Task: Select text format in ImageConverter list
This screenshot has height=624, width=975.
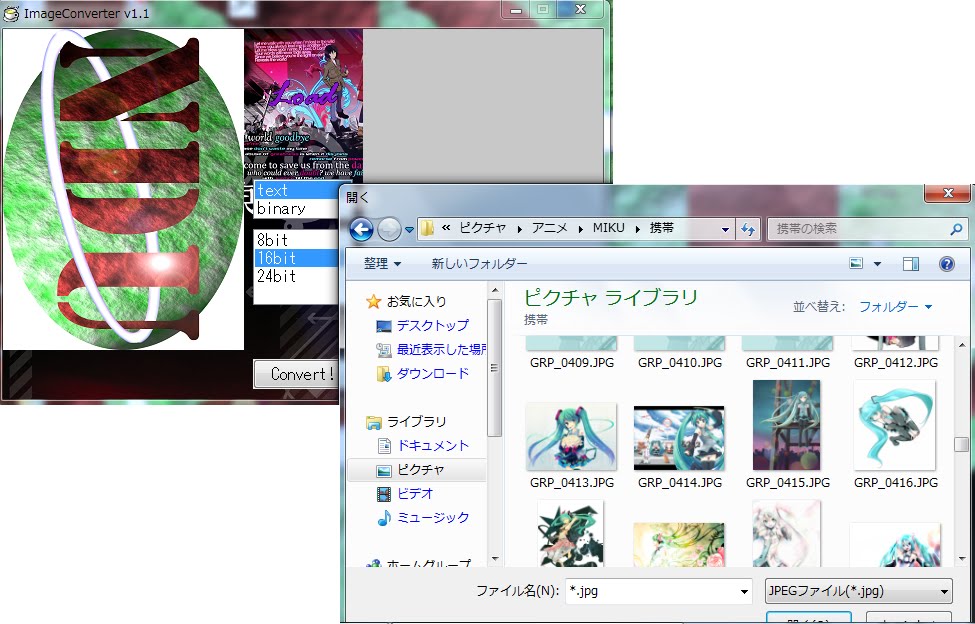Action: click(297, 190)
